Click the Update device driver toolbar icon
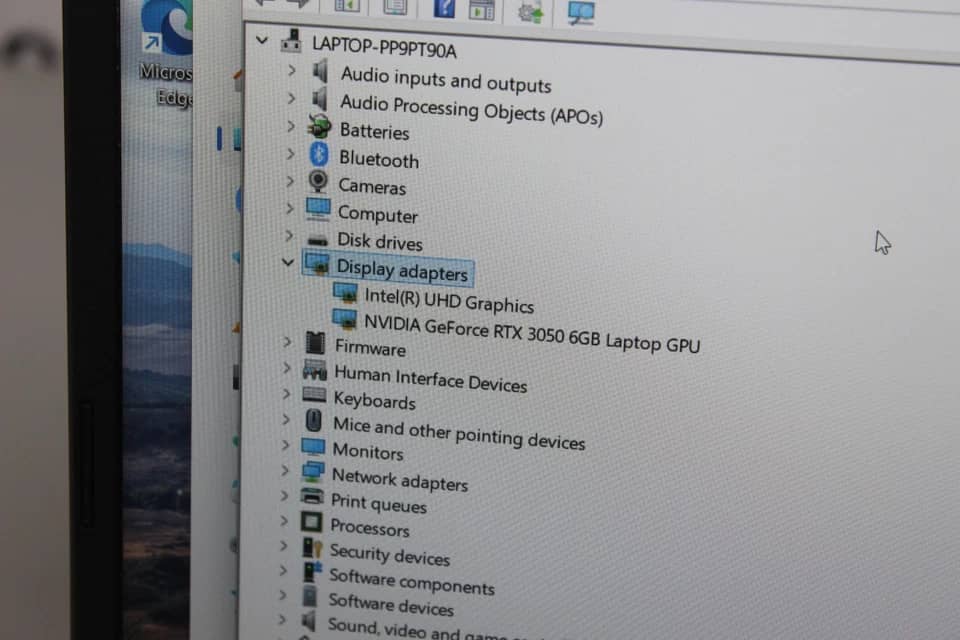The width and height of the screenshot is (960, 640). [x=530, y=10]
